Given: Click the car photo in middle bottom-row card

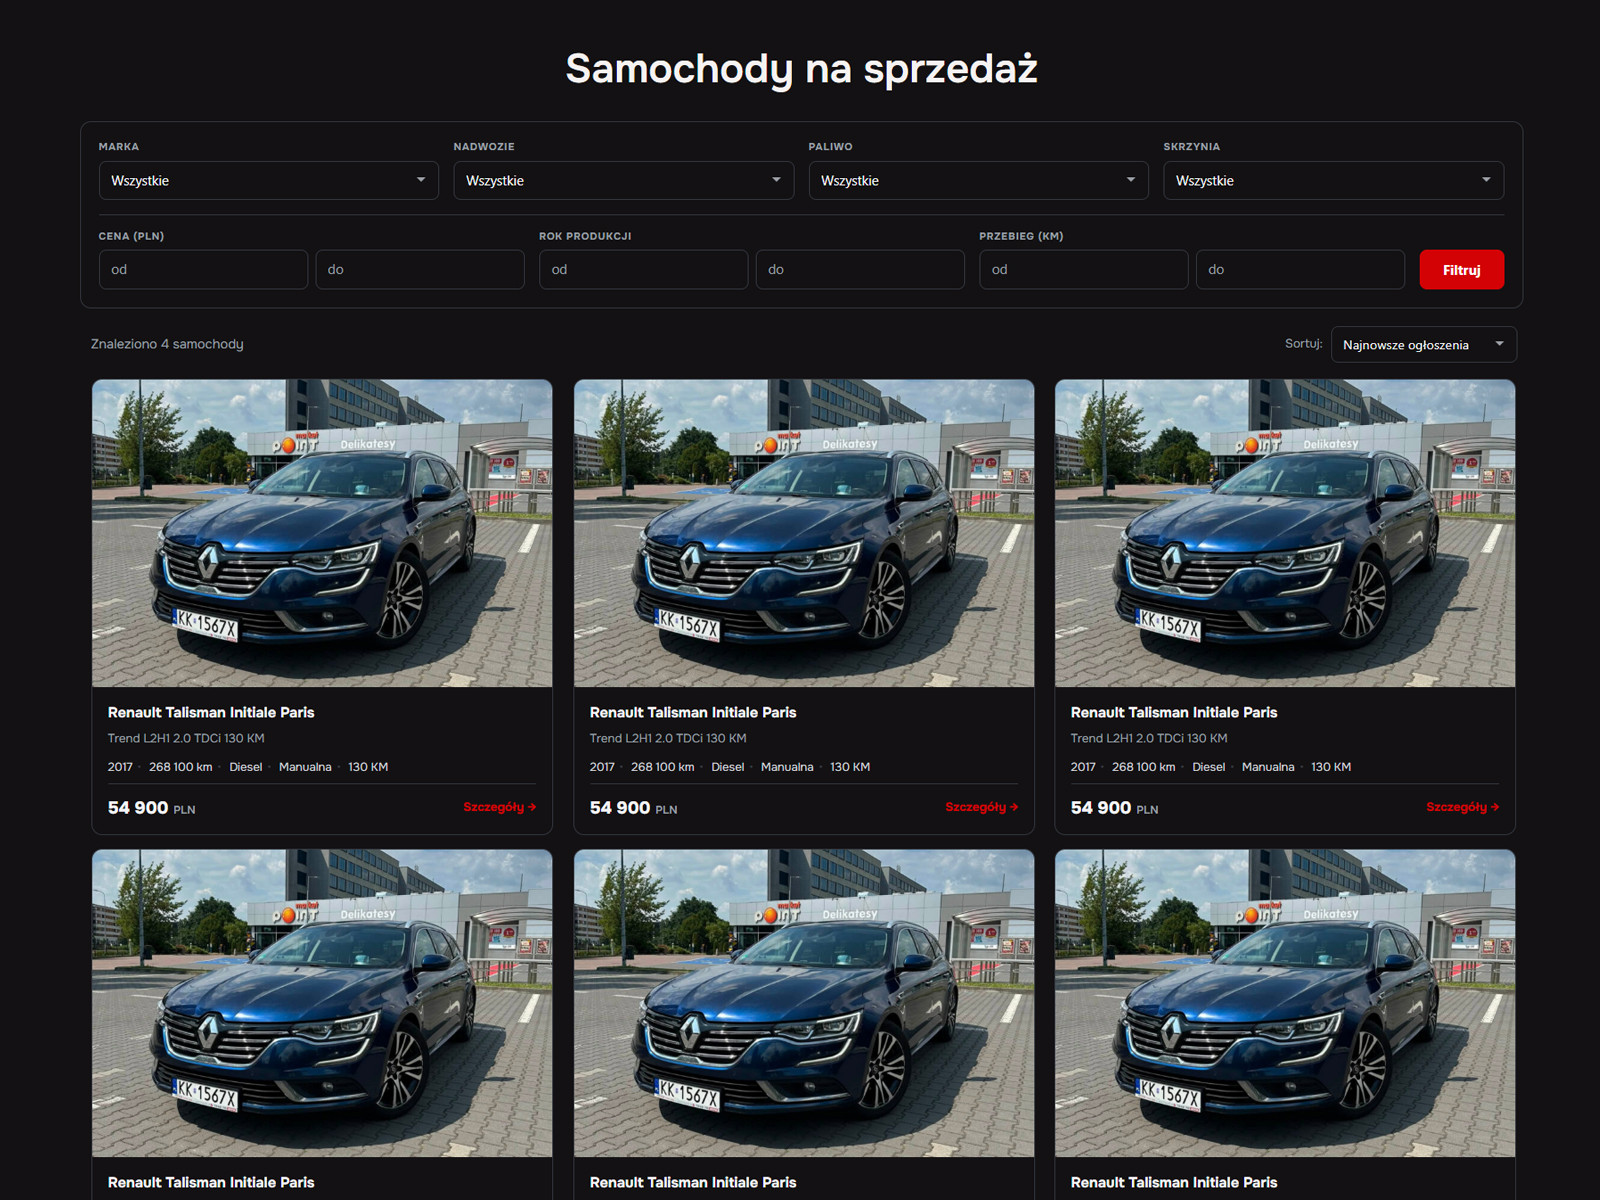Looking at the screenshot, I should coord(804,1003).
